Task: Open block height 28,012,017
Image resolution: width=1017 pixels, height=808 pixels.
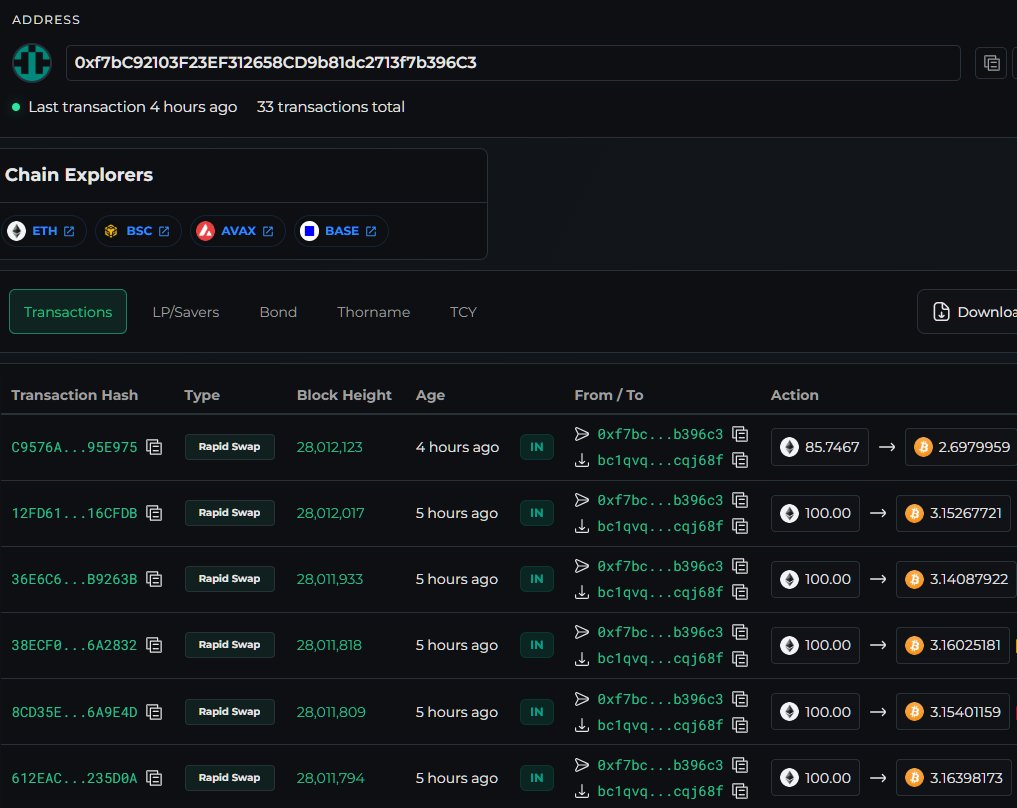Action: click(x=330, y=514)
